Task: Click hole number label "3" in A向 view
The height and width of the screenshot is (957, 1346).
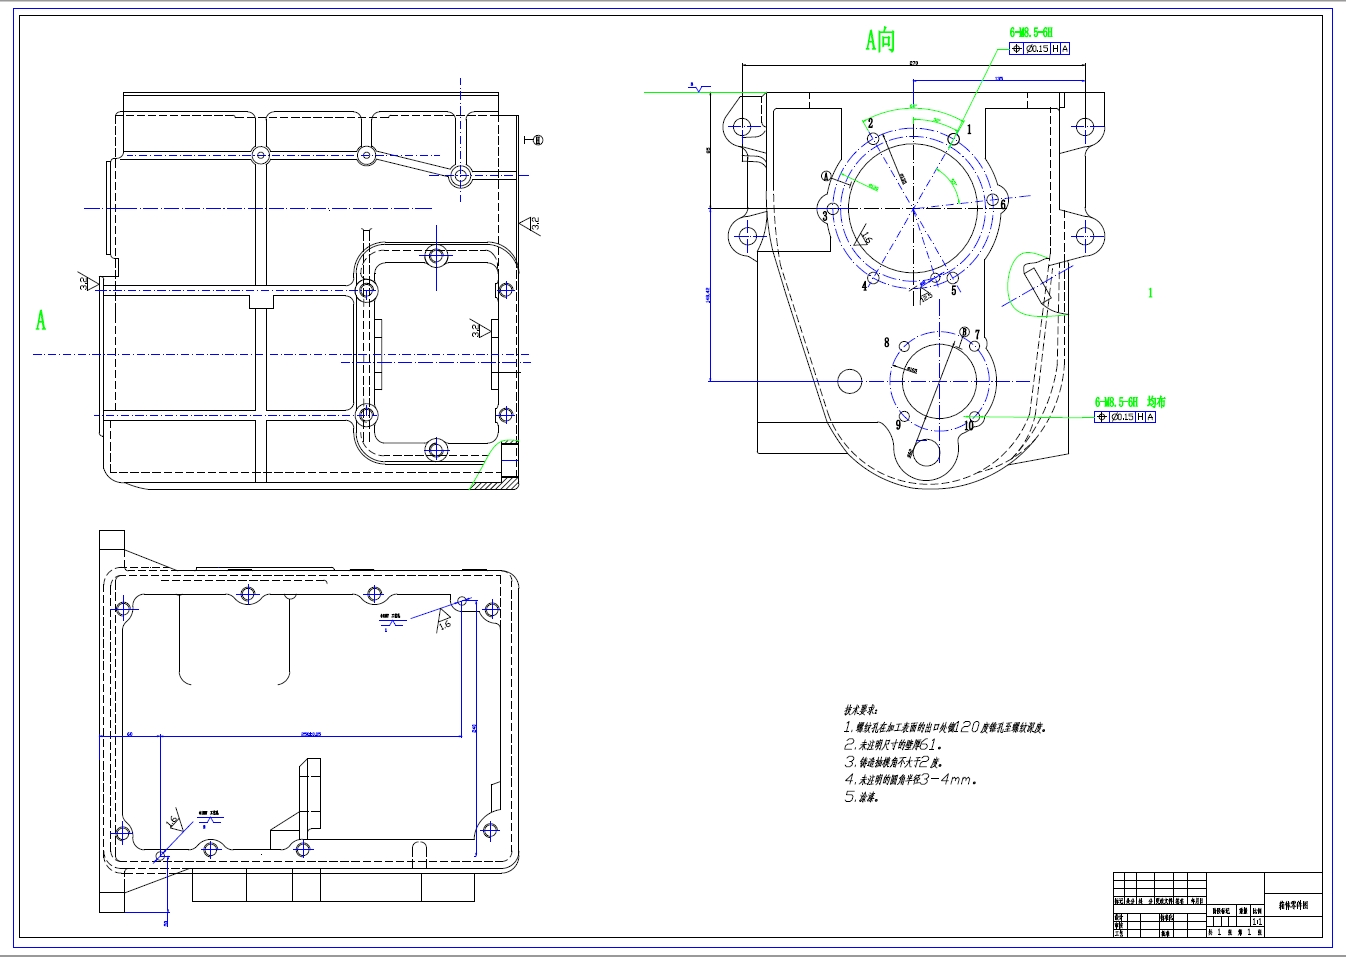Action: [x=825, y=216]
